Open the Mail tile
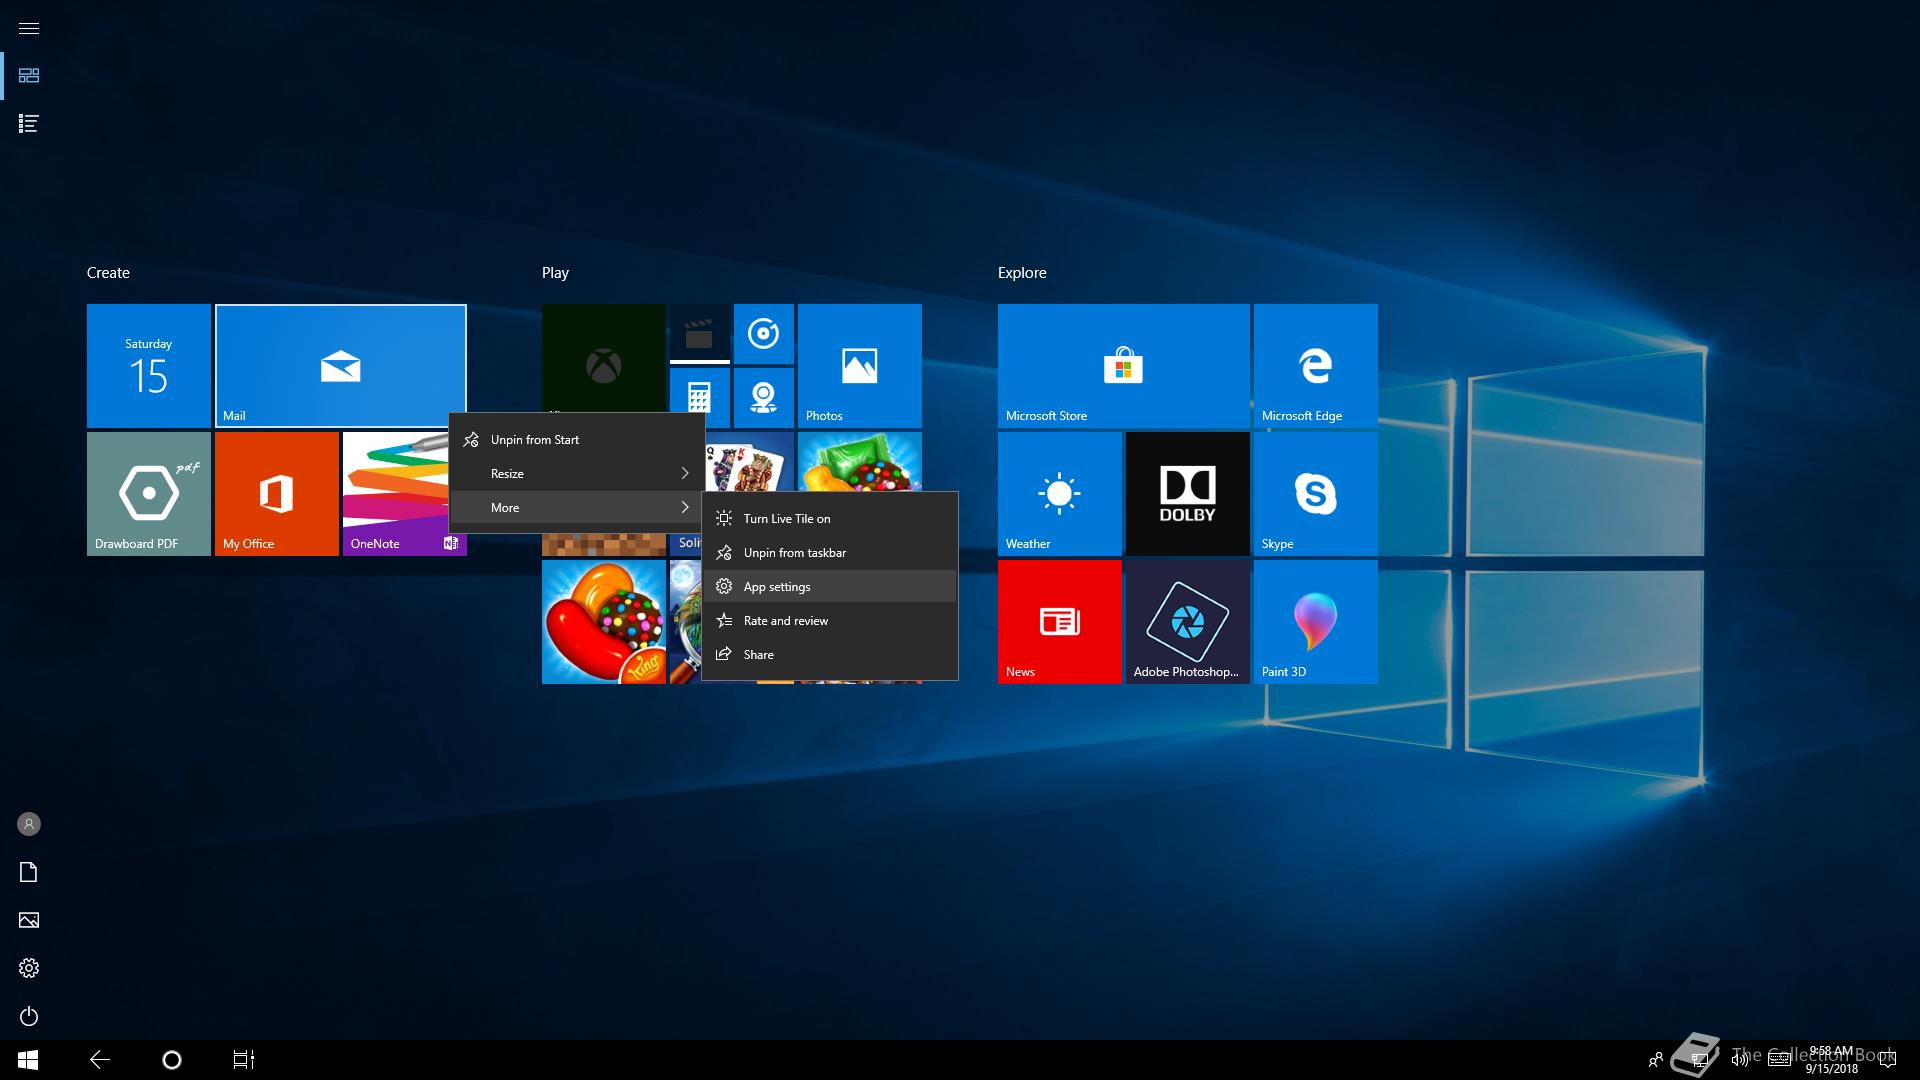Screen dimensions: 1920x1080 [x=341, y=366]
